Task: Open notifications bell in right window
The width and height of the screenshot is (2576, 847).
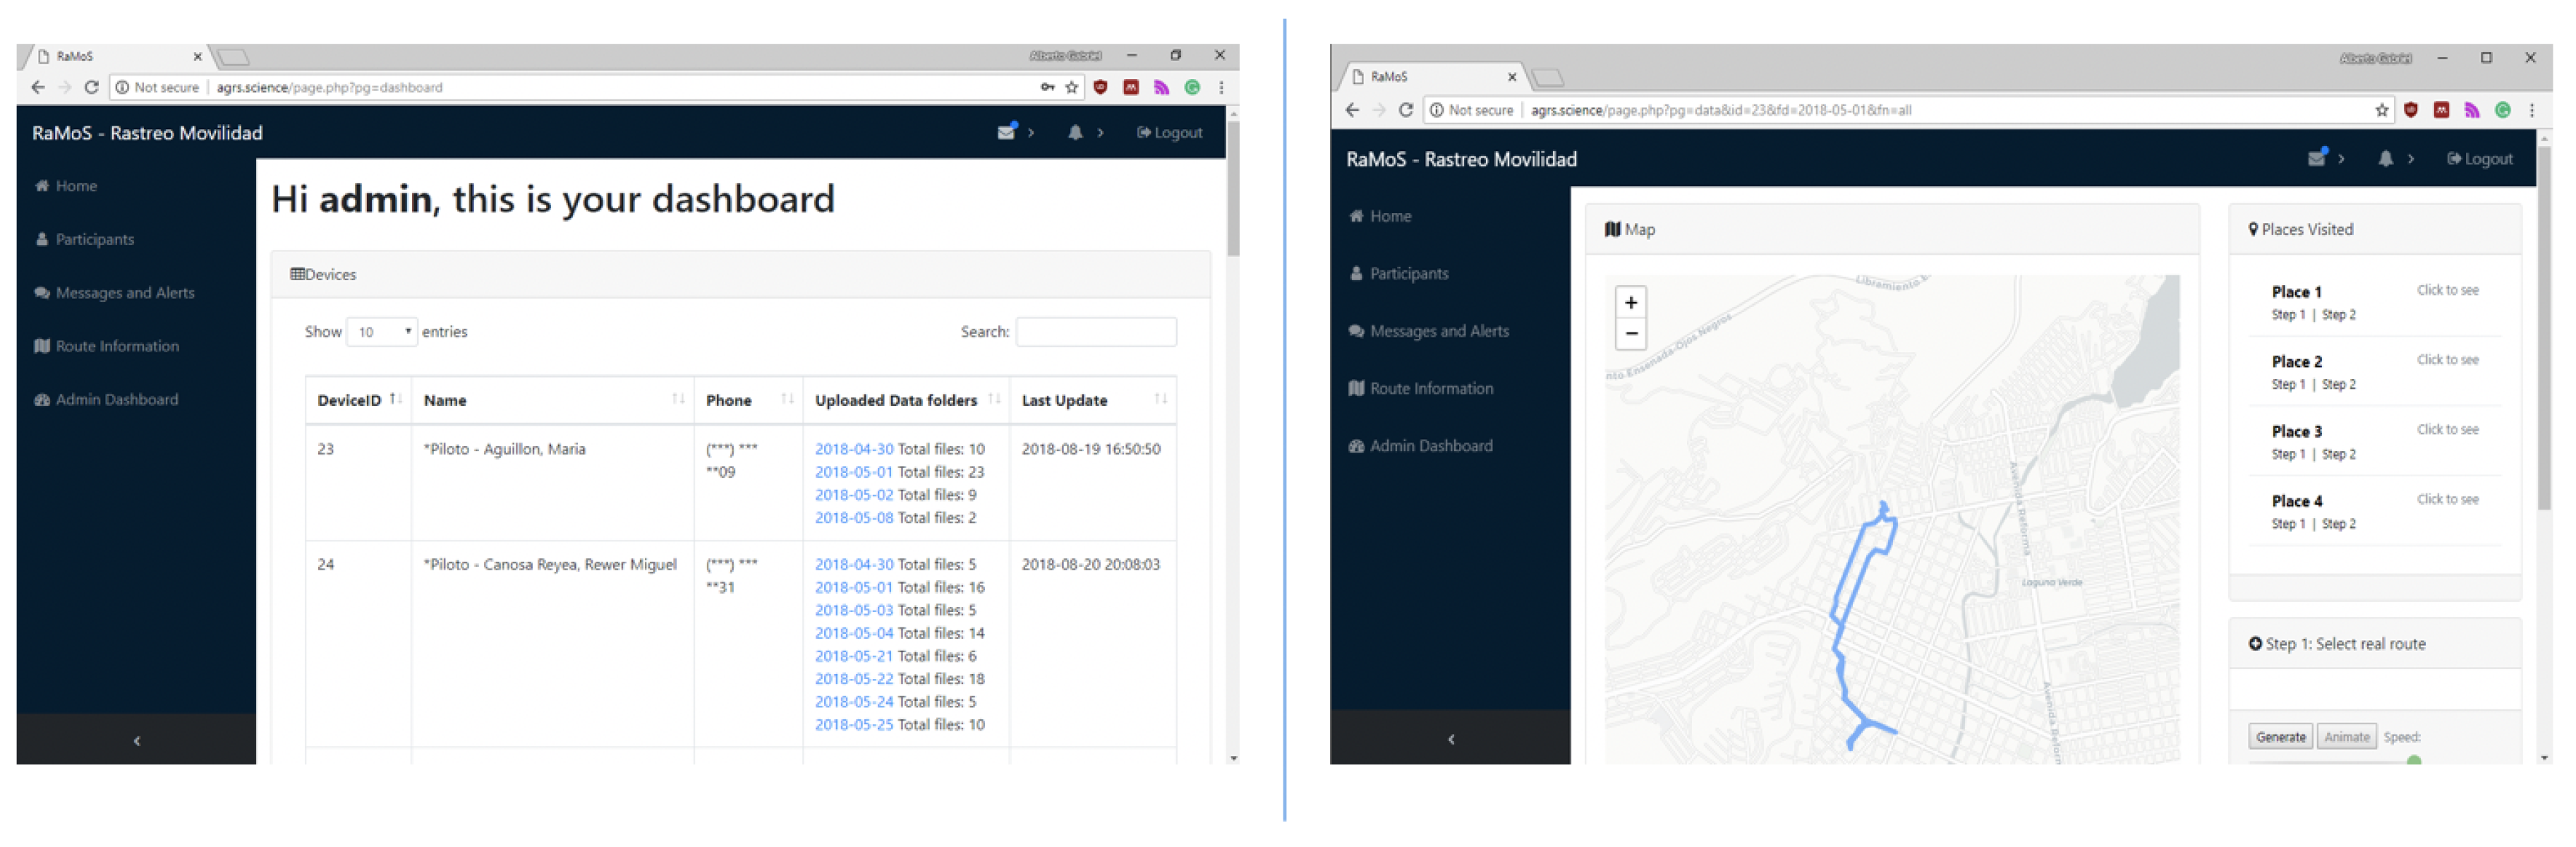Action: click(2385, 159)
